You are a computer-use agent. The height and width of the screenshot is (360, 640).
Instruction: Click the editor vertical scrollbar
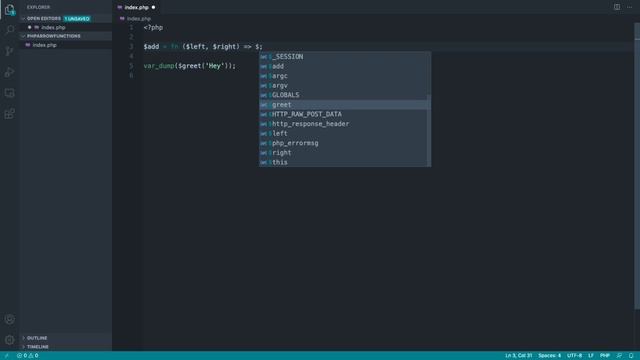tap(637, 167)
